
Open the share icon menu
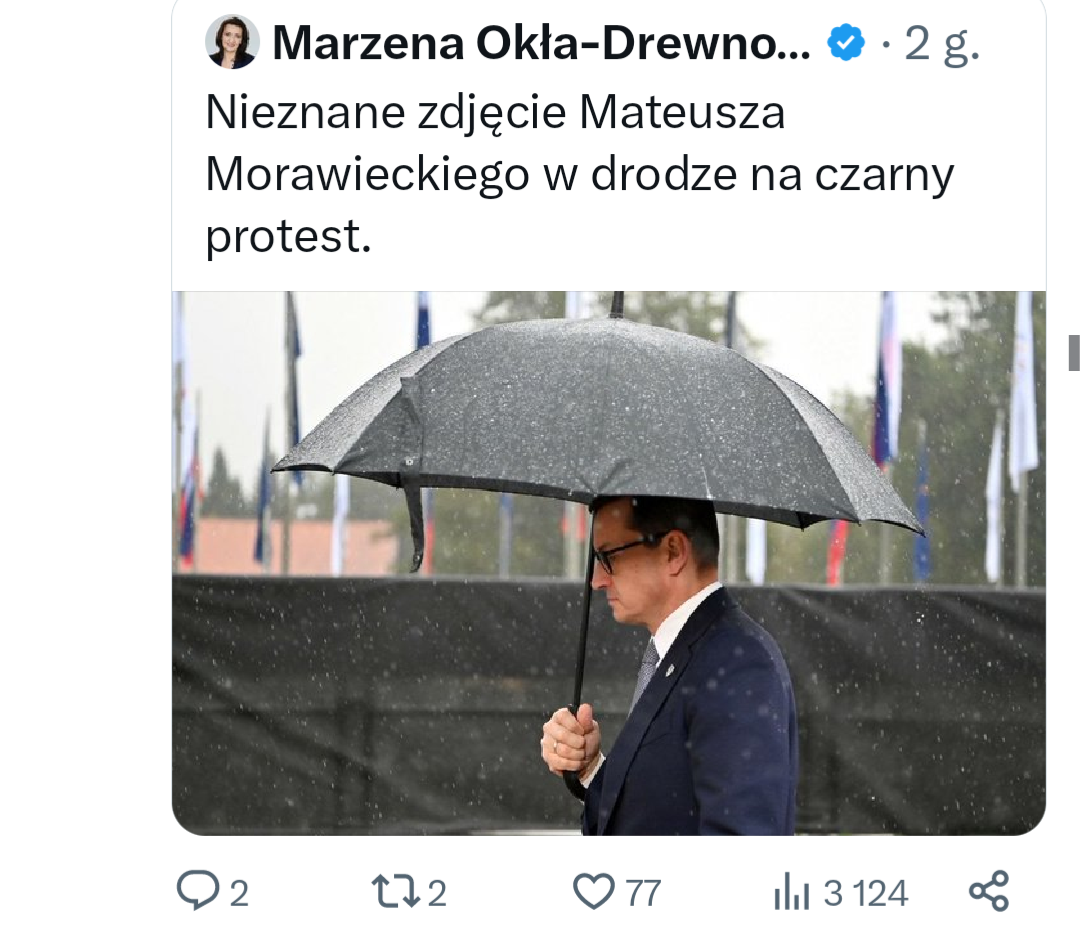(x=989, y=890)
